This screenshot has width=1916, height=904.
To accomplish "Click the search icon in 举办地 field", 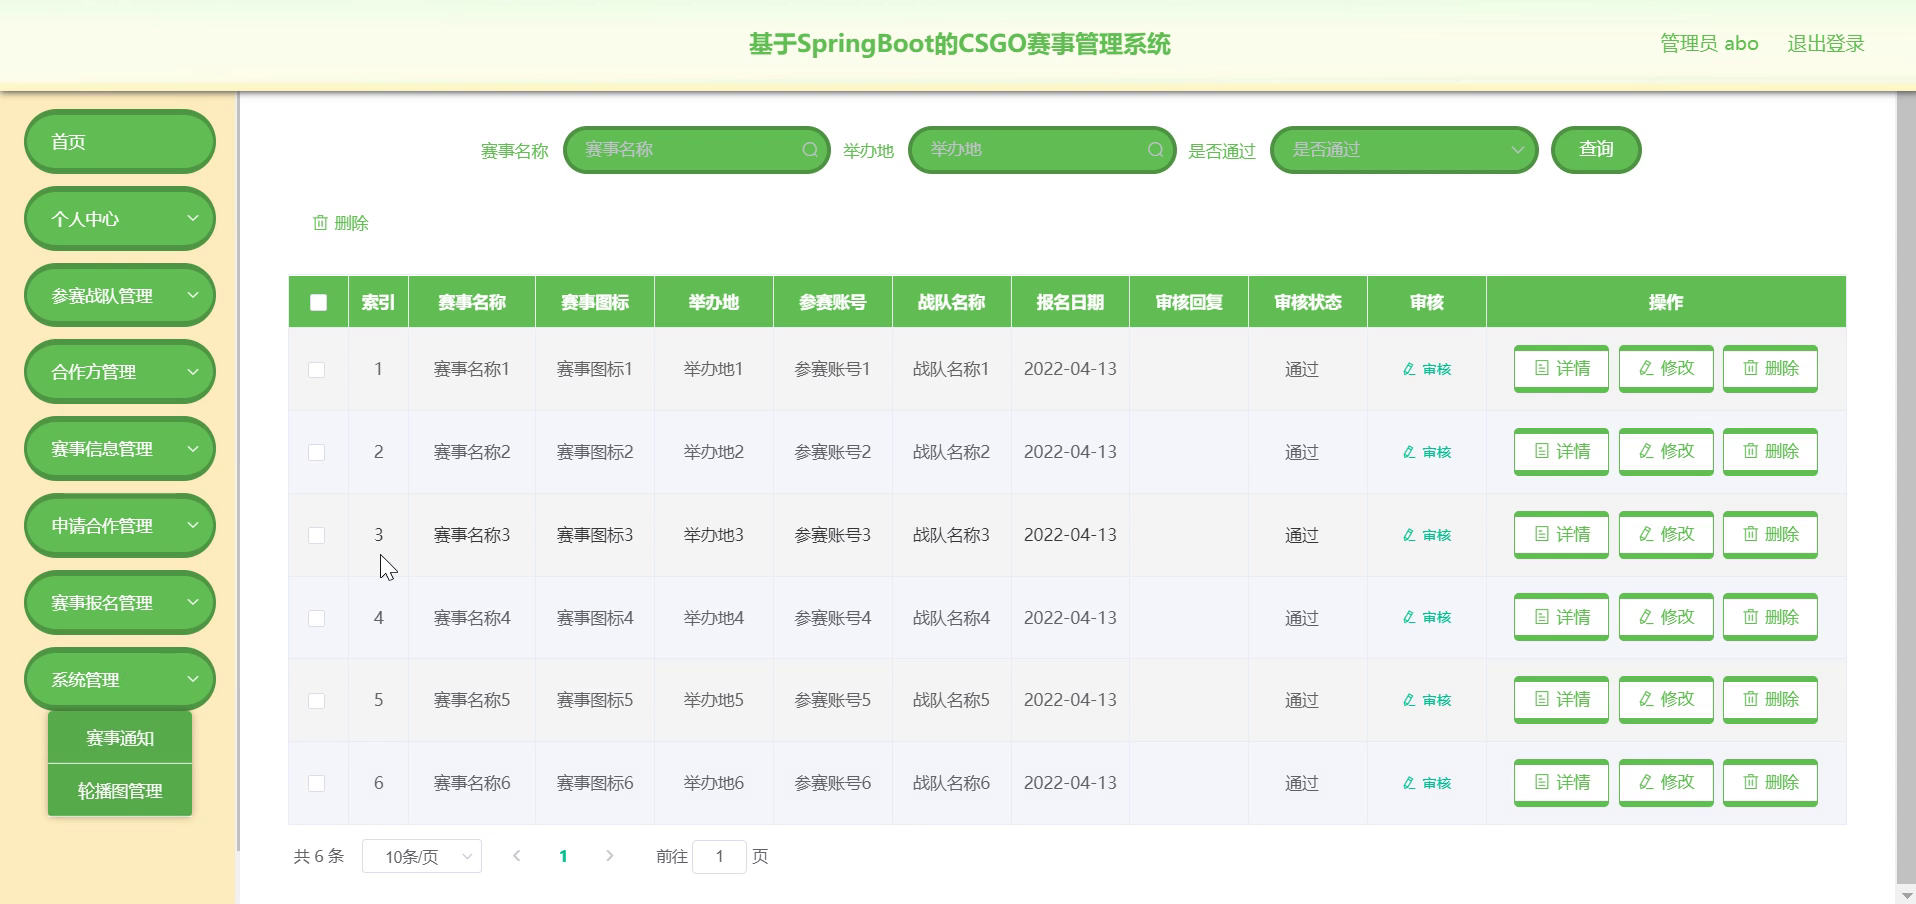I will [x=1155, y=150].
